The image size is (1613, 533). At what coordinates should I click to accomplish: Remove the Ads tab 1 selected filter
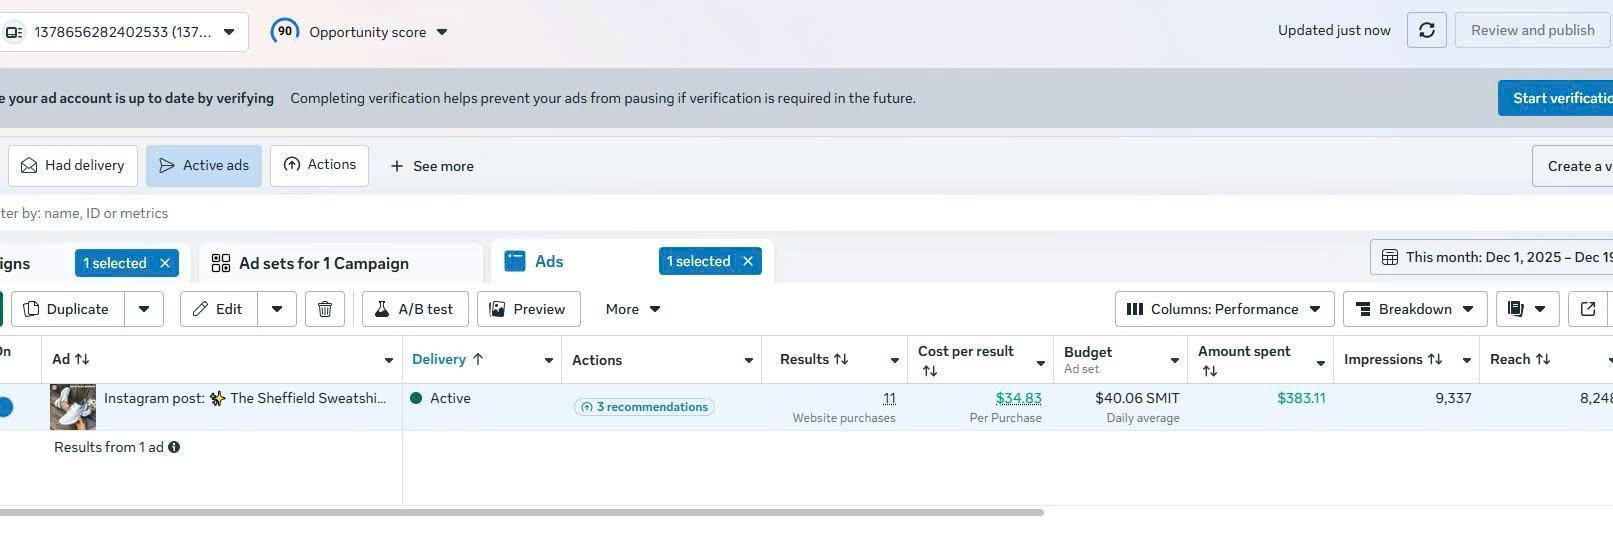click(x=747, y=261)
